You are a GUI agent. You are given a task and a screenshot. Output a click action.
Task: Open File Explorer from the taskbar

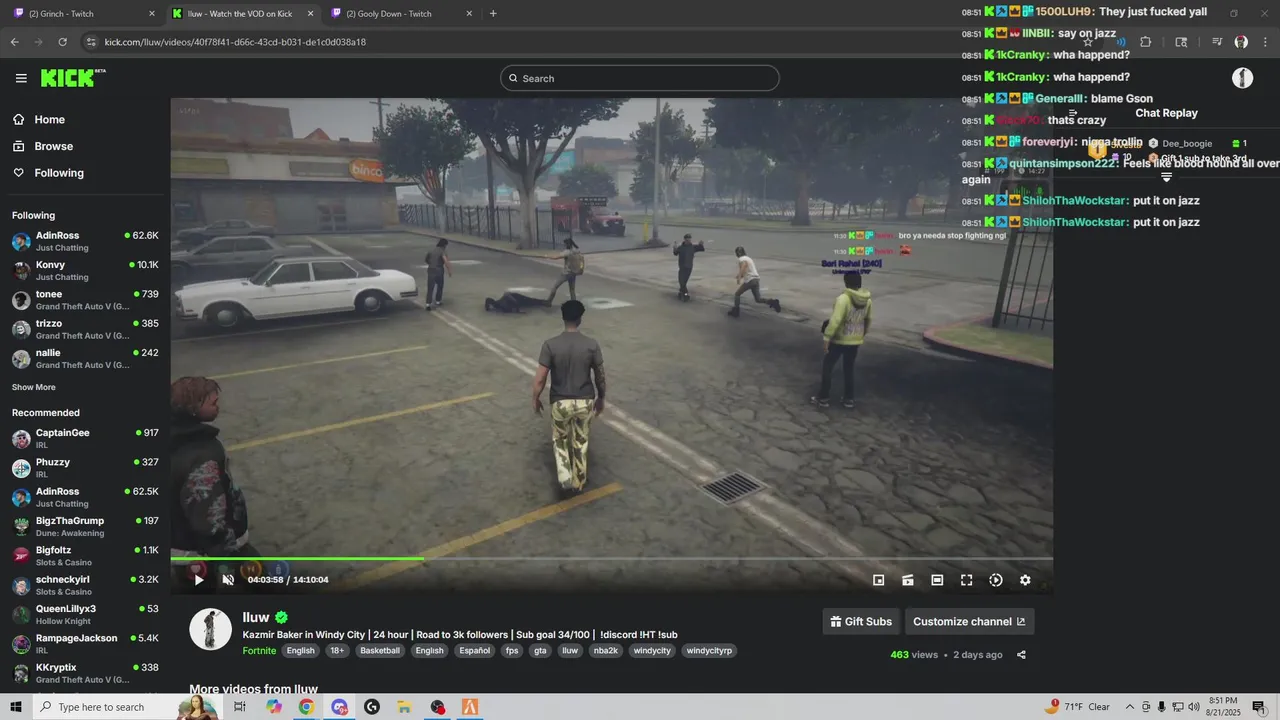pyautogui.click(x=405, y=707)
